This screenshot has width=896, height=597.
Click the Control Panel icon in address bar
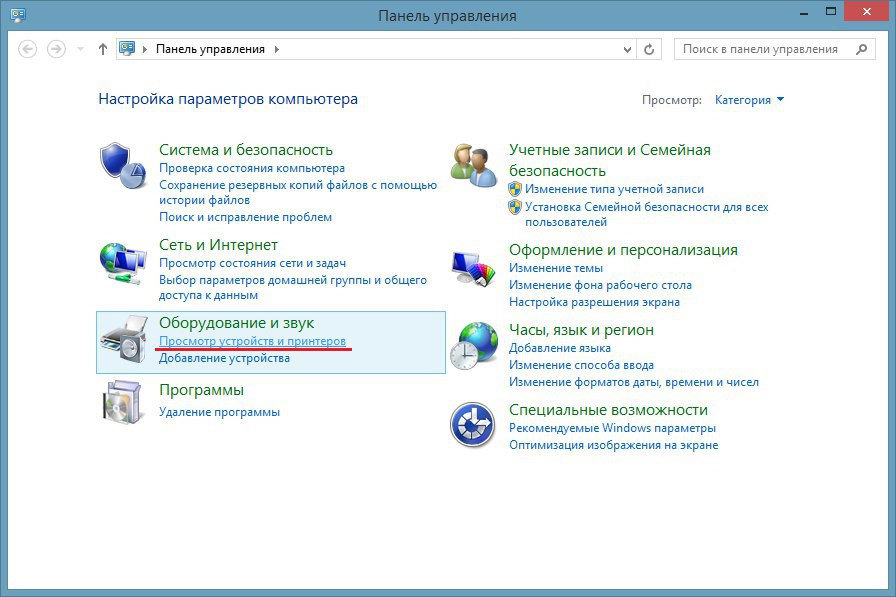click(127, 49)
